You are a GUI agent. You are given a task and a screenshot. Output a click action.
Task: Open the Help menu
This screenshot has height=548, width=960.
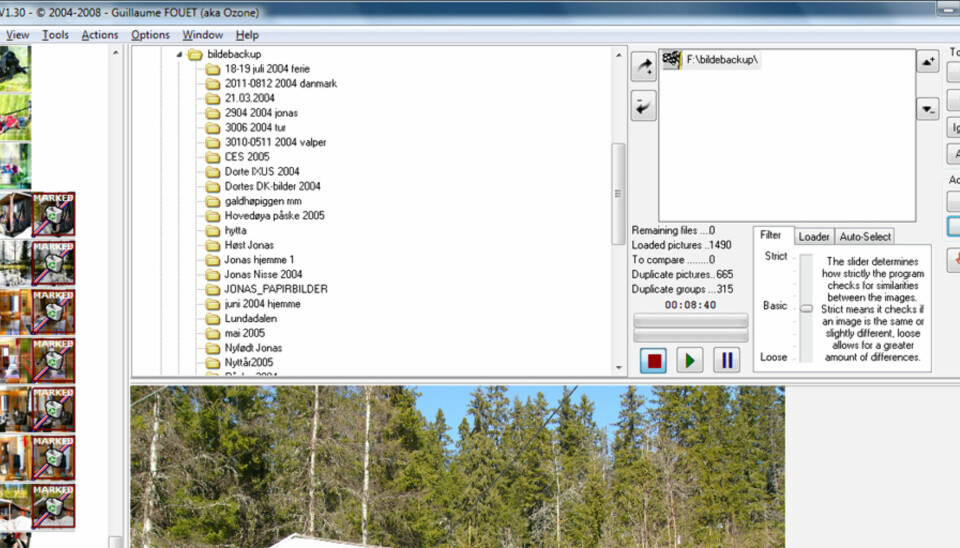[x=247, y=35]
